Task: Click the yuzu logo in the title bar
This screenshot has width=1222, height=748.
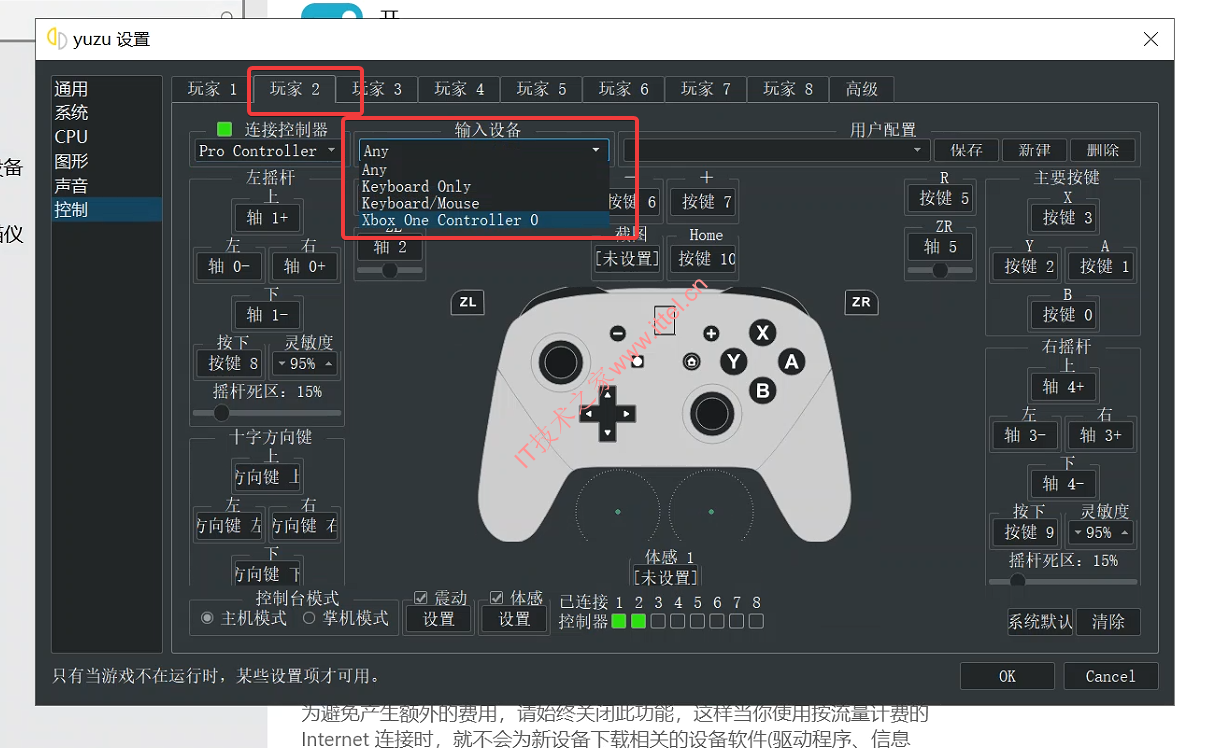Action: tap(57, 39)
